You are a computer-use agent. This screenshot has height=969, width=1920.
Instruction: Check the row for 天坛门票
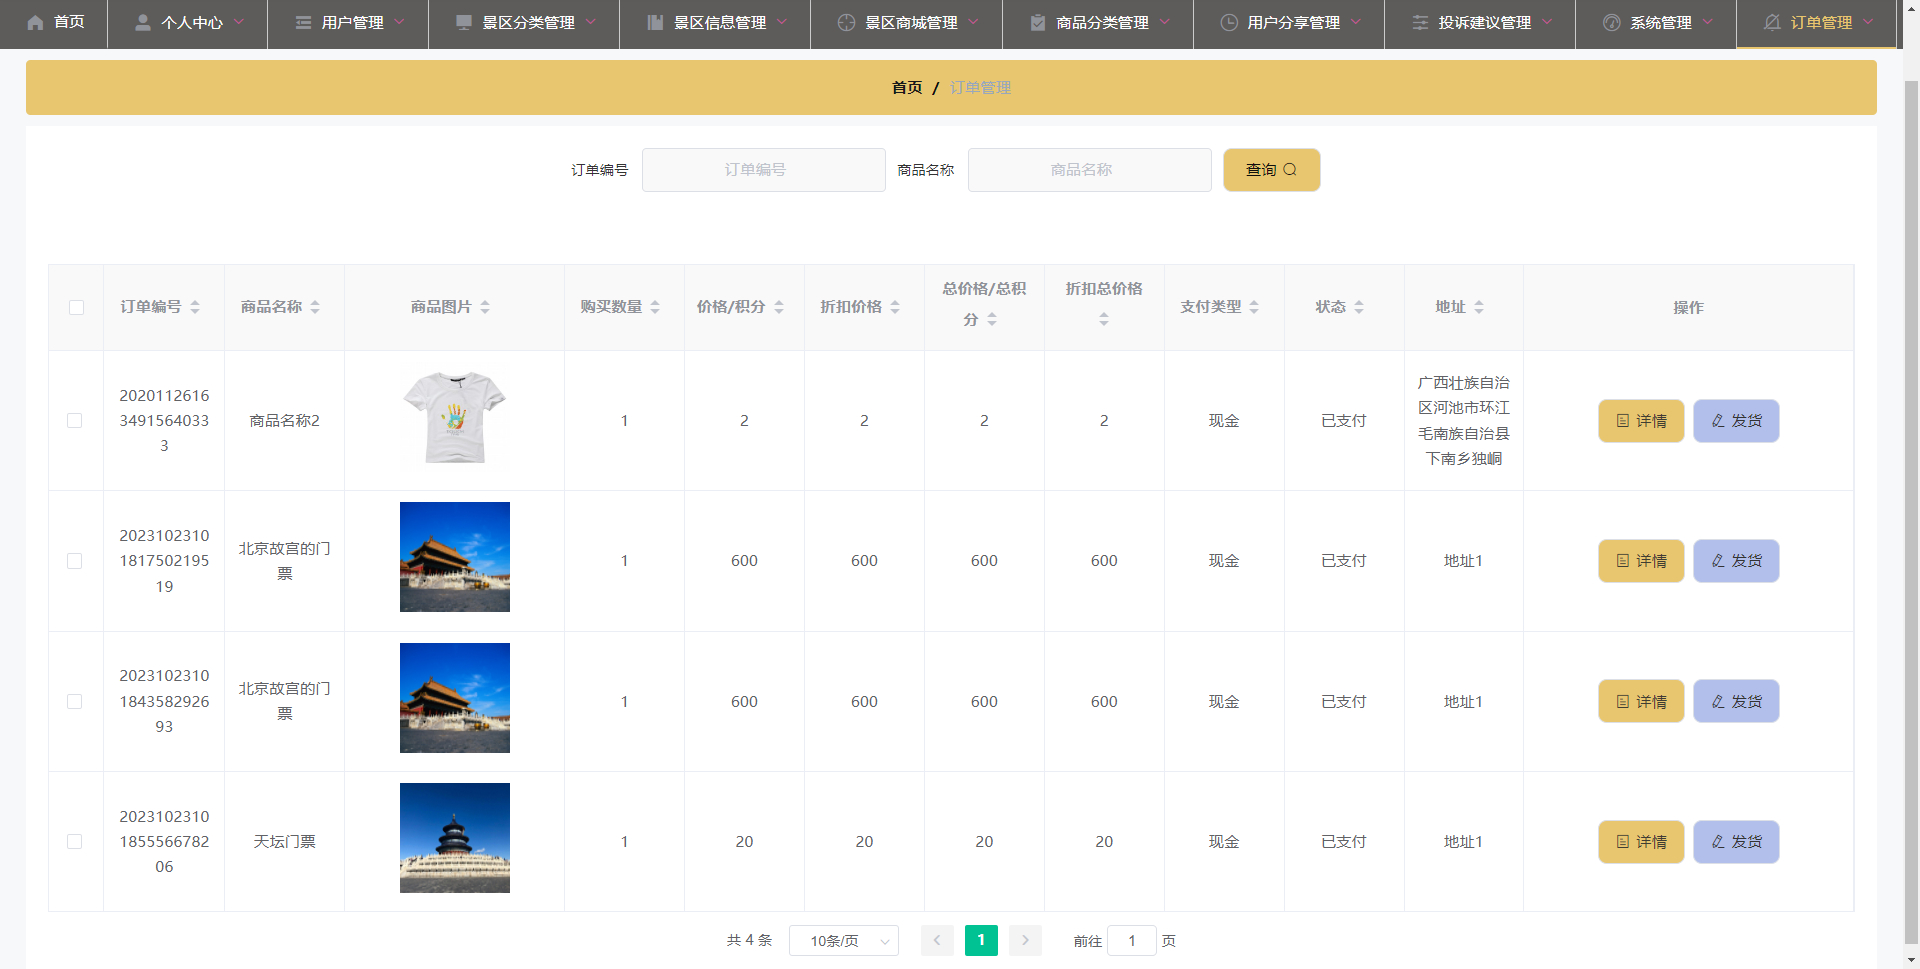[x=75, y=842]
